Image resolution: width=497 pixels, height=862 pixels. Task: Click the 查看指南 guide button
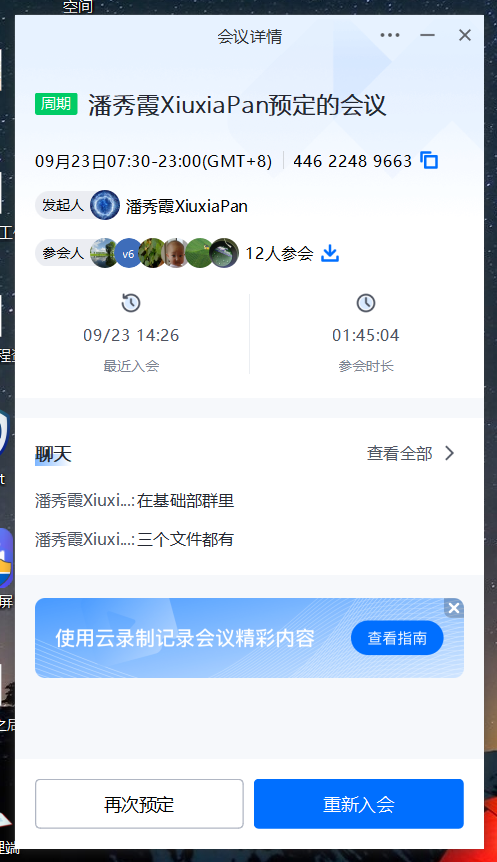(397, 638)
